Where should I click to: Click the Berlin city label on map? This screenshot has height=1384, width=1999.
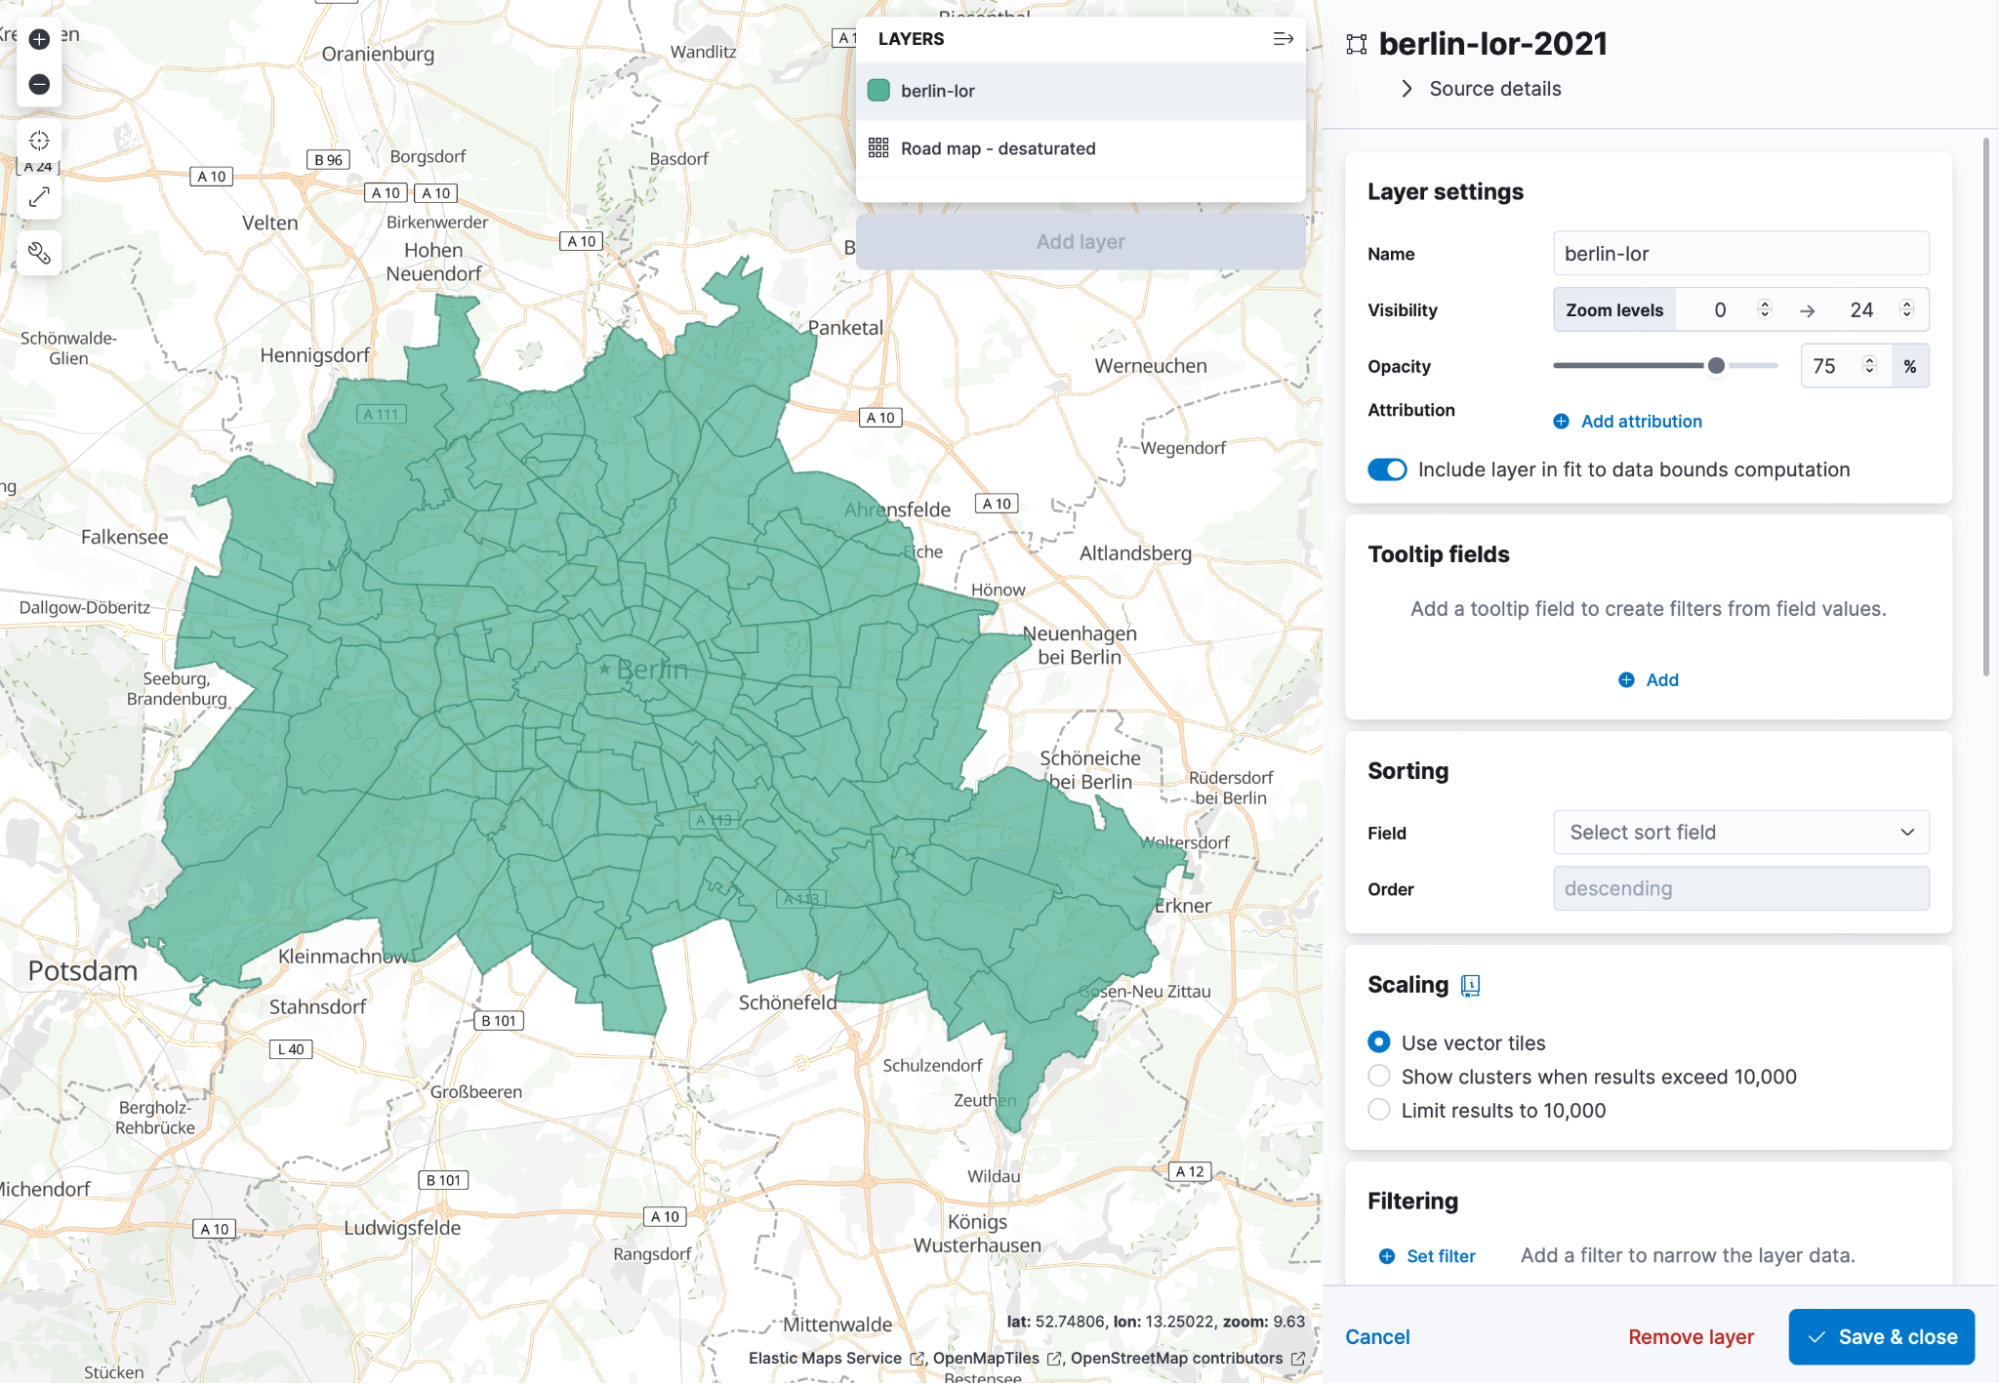tap(652, 669)
